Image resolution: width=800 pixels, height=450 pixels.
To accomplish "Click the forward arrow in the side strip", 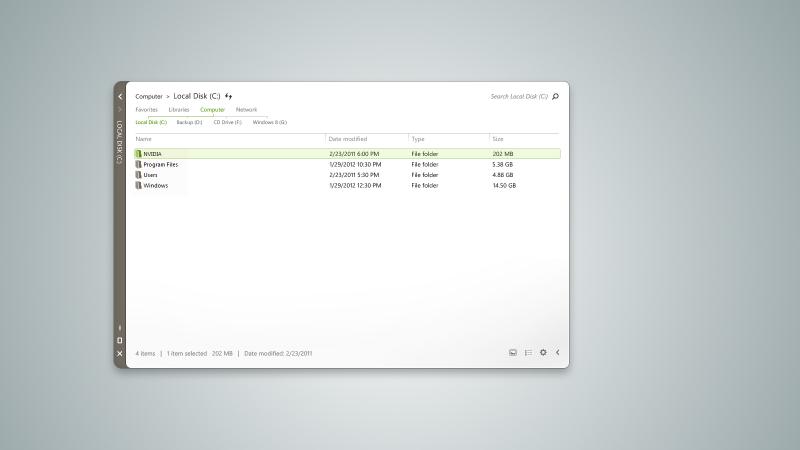I will (120, 109).
